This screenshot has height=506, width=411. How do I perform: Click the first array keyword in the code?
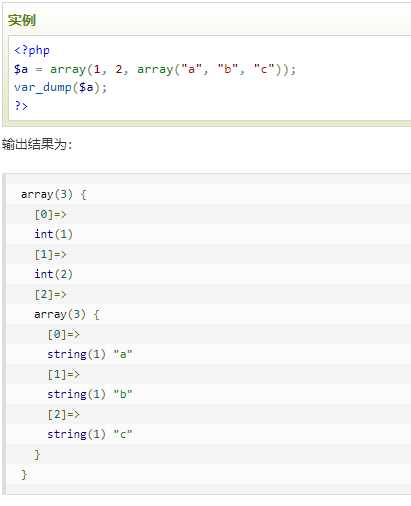click(68, 69)
